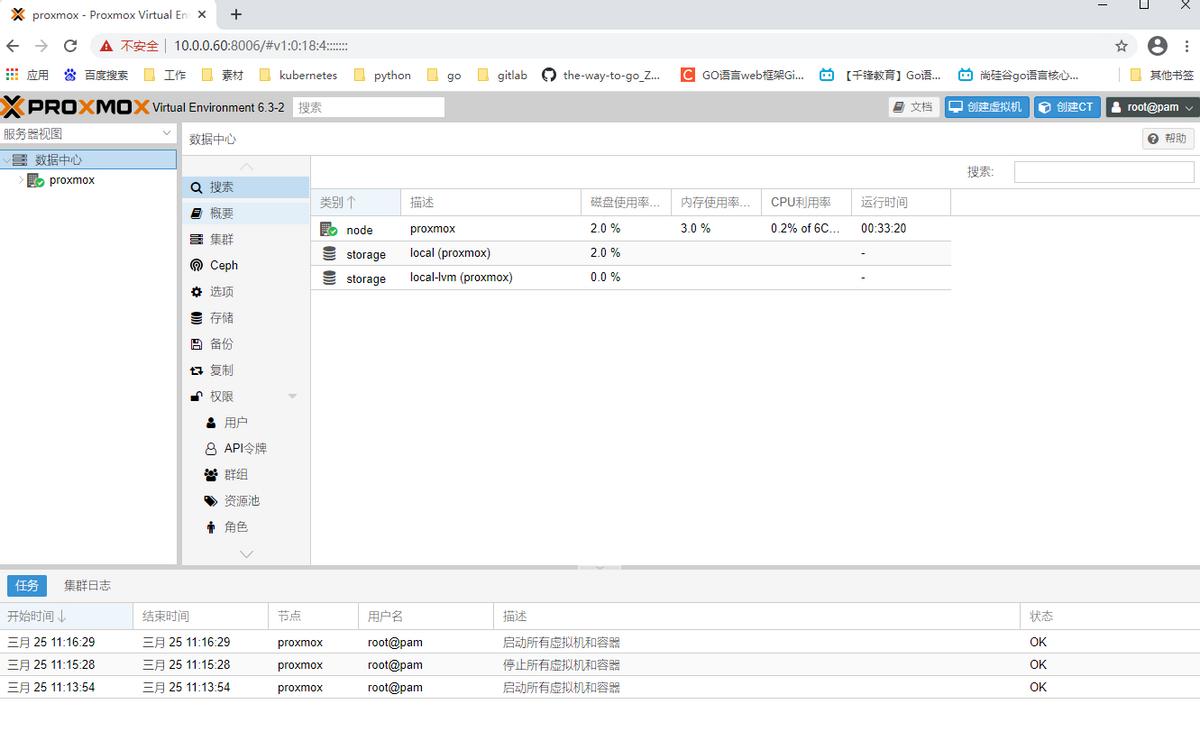
Task: Collapse the 权限 (Permissions) group chevron
Action: (291, 396)
